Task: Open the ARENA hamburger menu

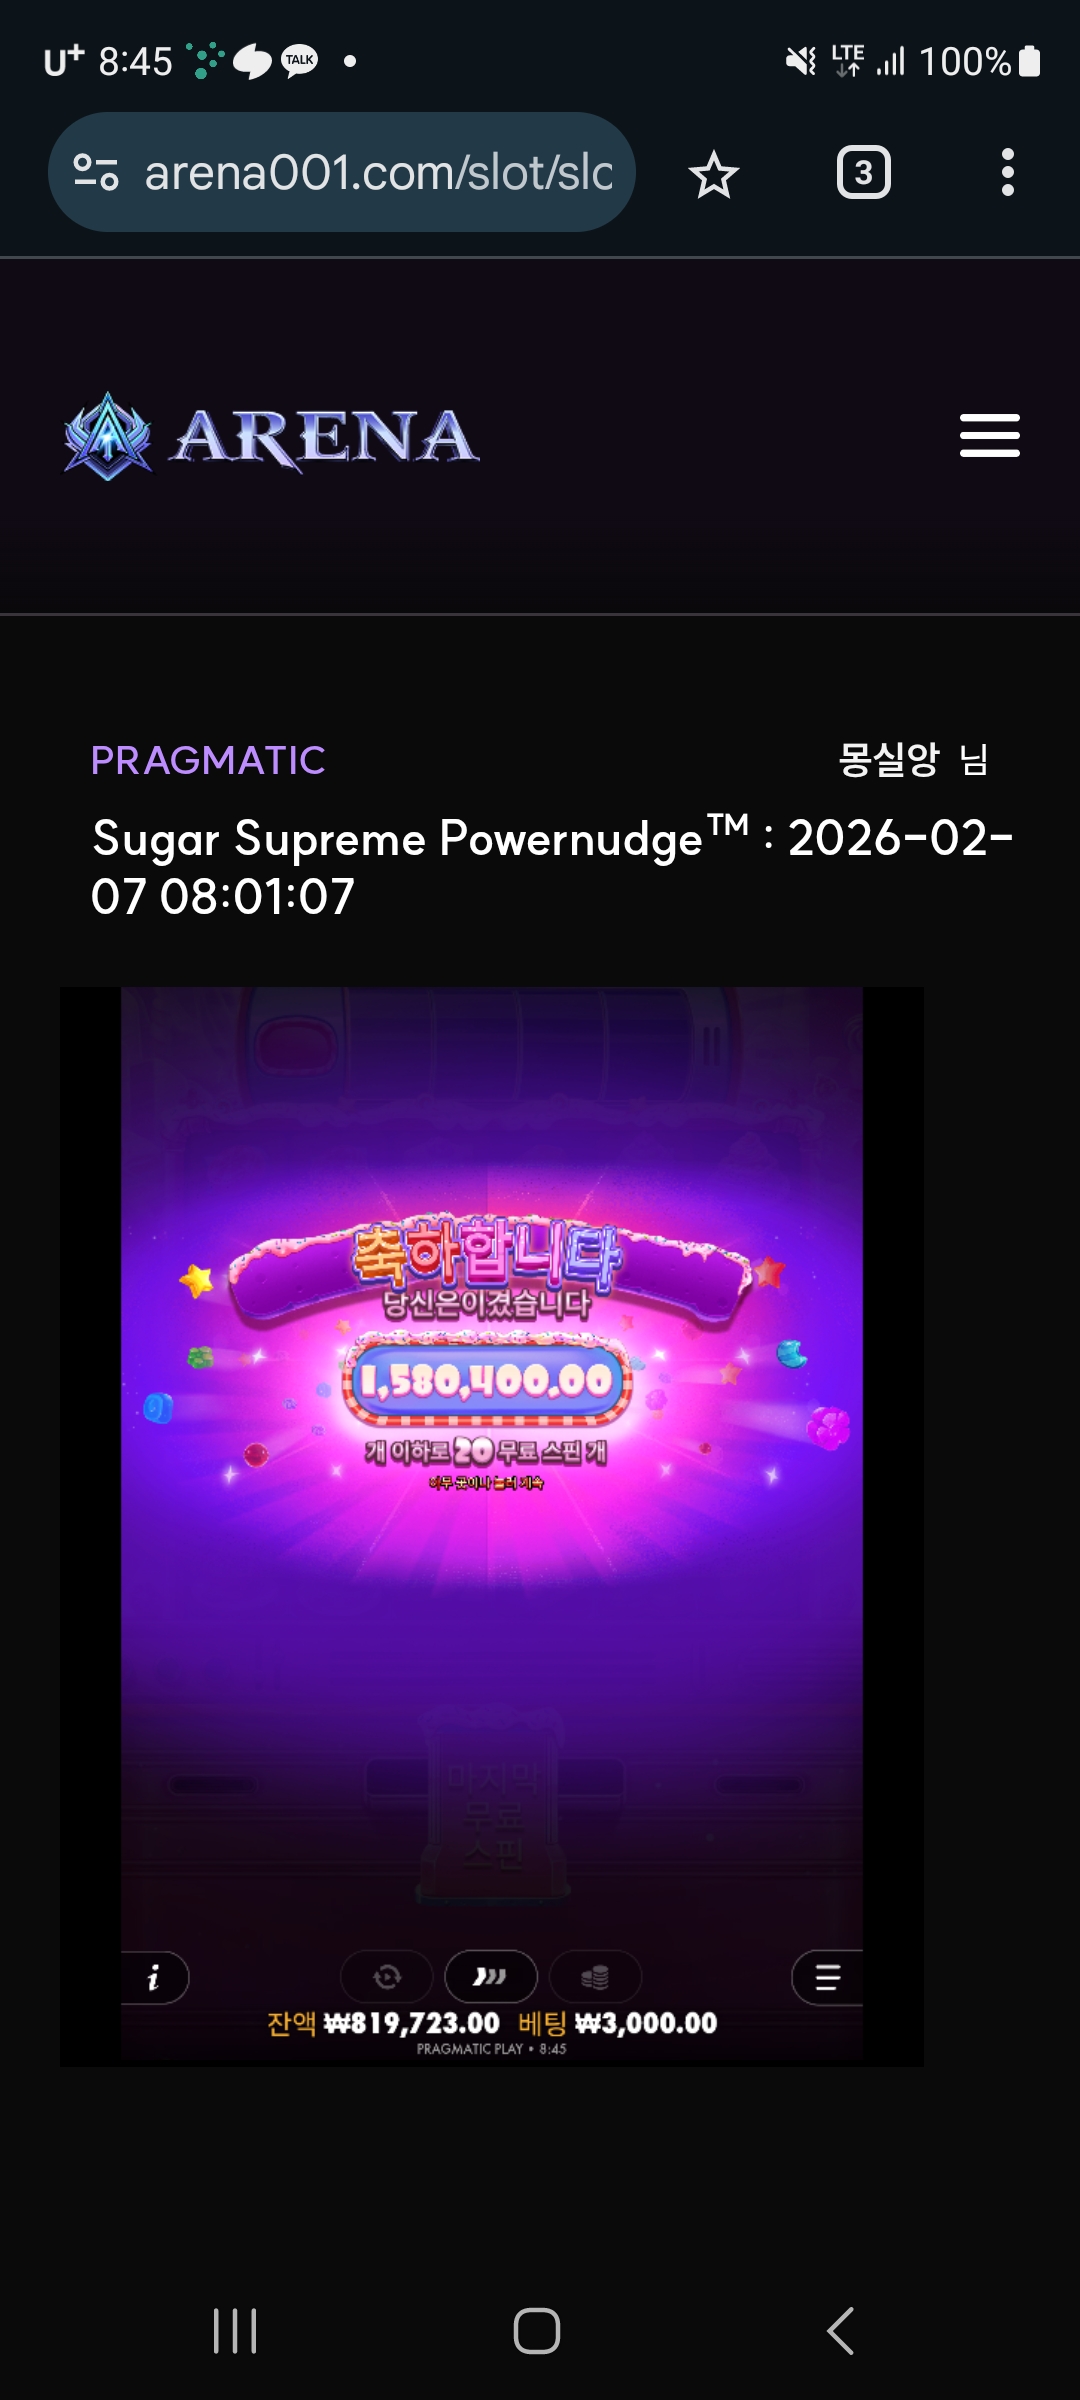Action: [x=989, y=436]
